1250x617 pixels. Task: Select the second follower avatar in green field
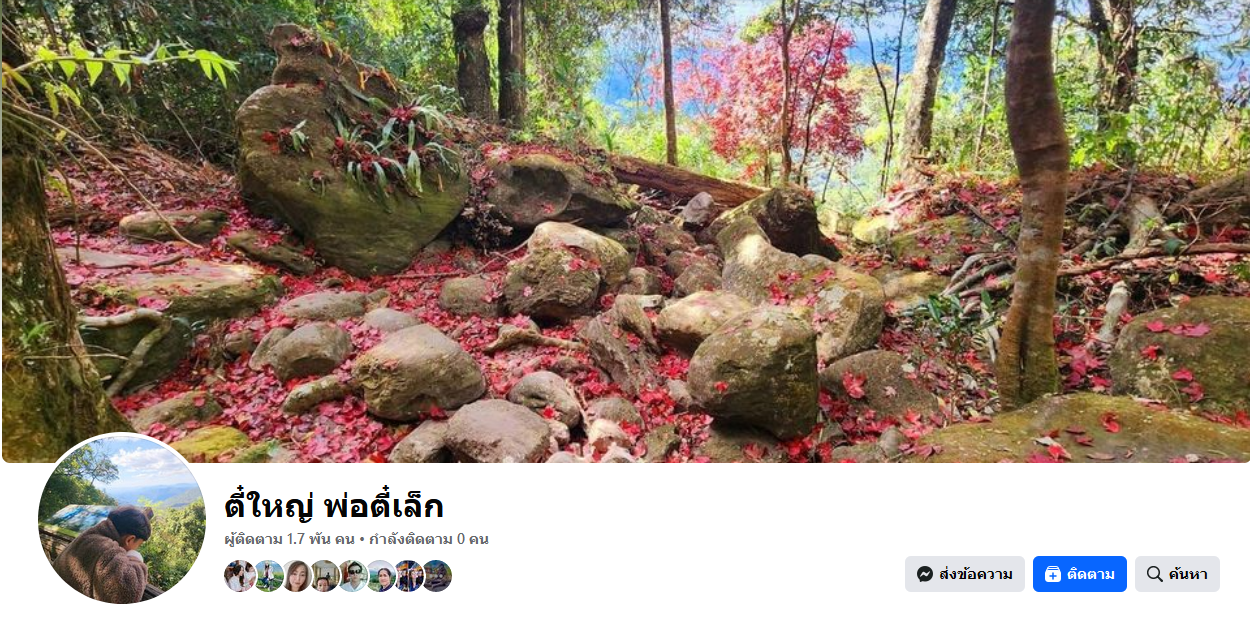(268, 576)
